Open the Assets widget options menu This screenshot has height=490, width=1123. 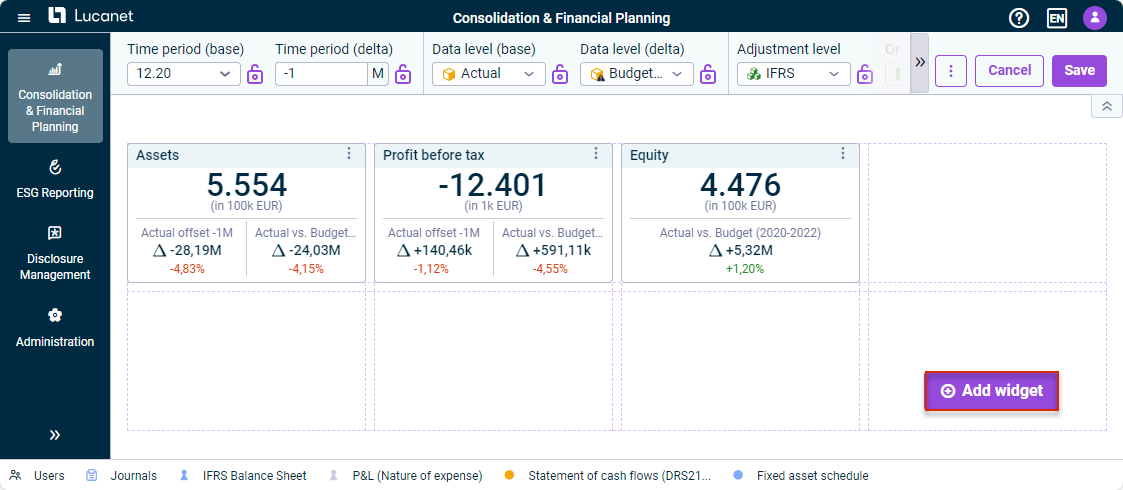tap(349, 153)
